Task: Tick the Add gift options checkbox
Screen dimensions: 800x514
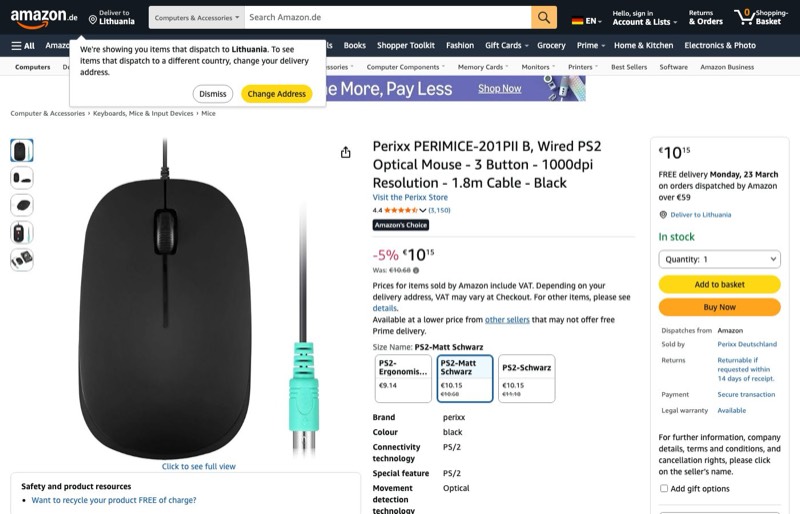Action: 664,488
